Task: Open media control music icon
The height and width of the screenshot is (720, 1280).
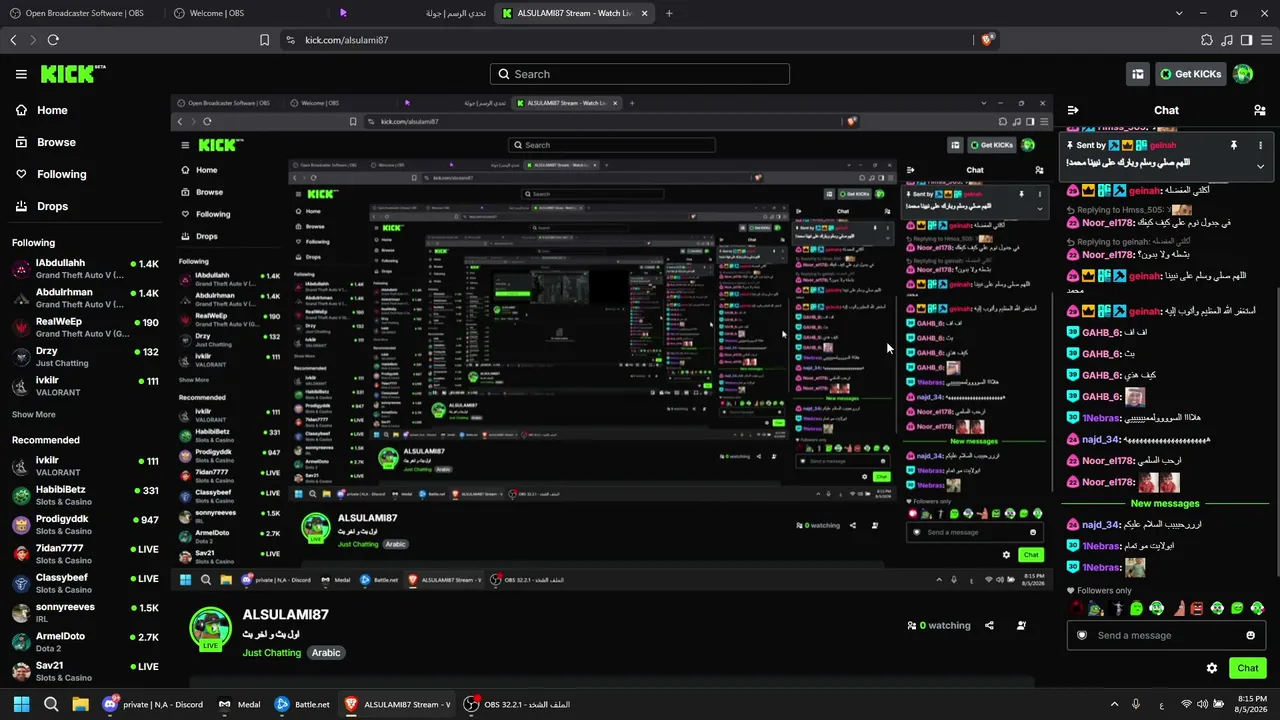Action: [x=1227, y=40]
